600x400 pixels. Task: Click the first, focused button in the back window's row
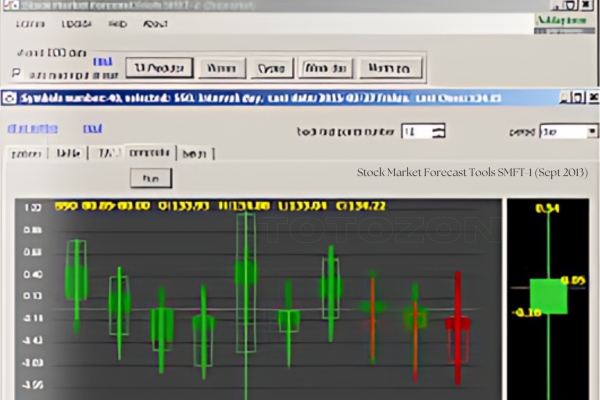(160, 68)
